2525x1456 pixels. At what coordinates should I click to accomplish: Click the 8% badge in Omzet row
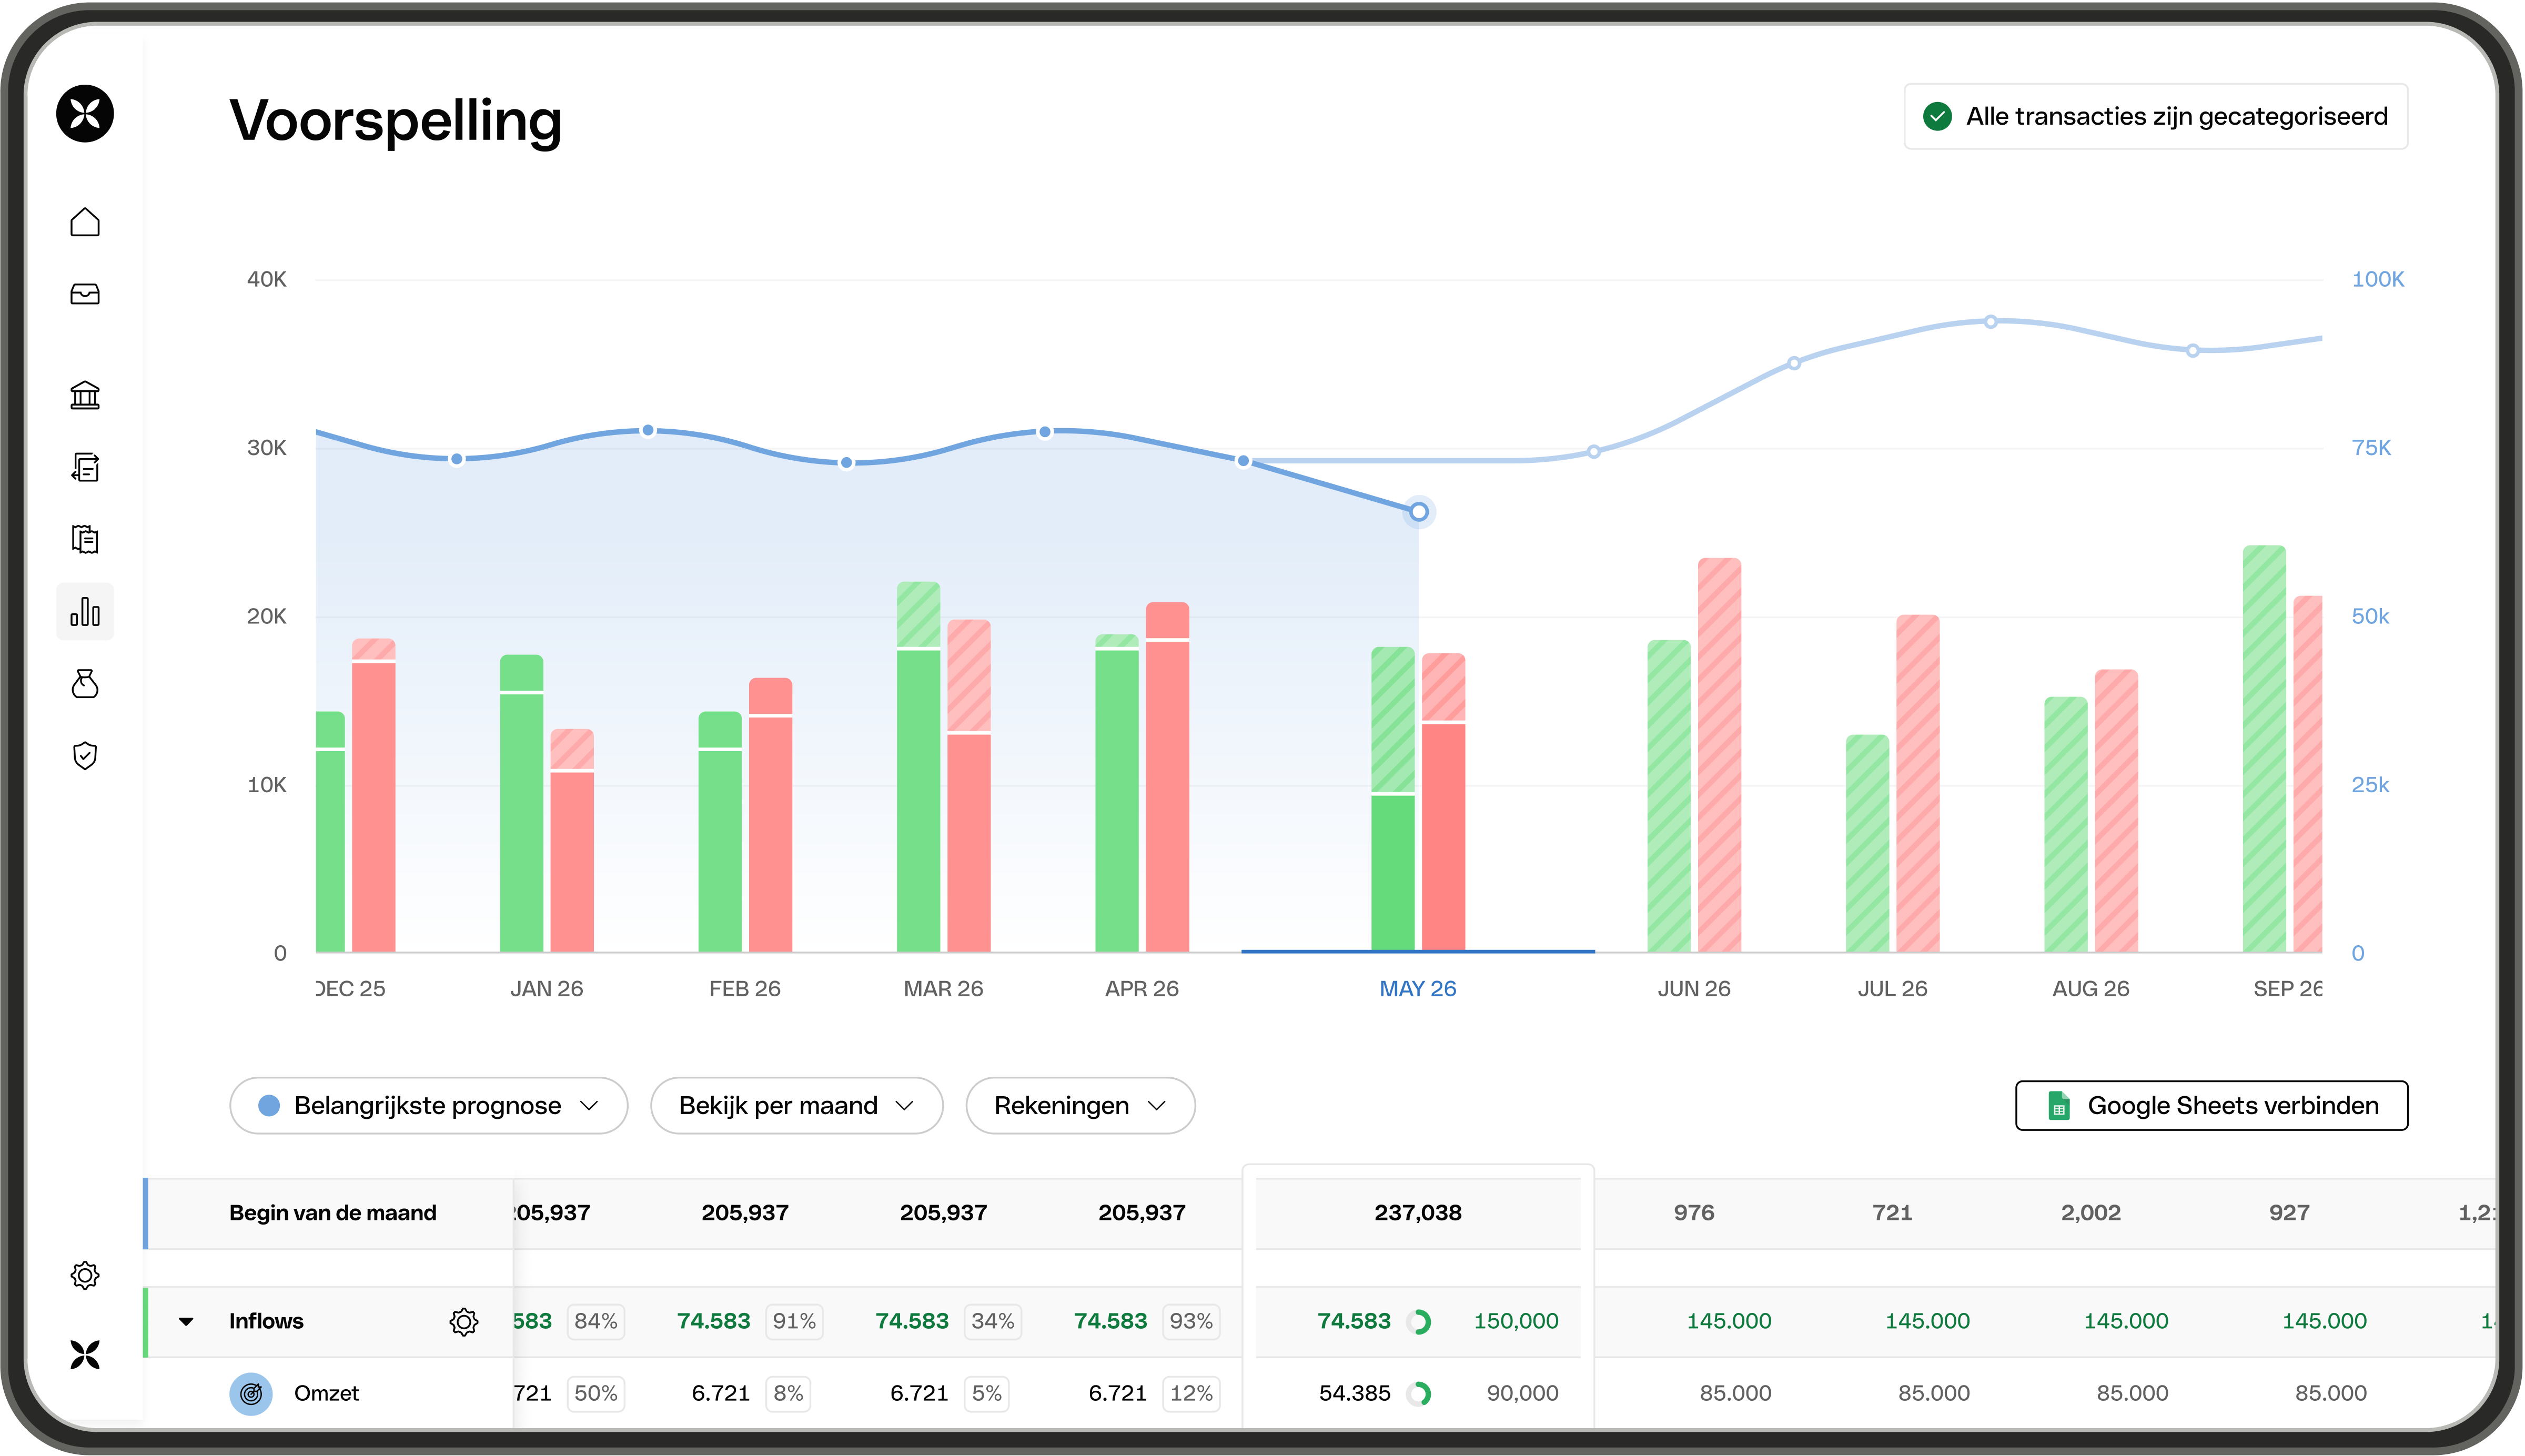tap(788, 1393)
